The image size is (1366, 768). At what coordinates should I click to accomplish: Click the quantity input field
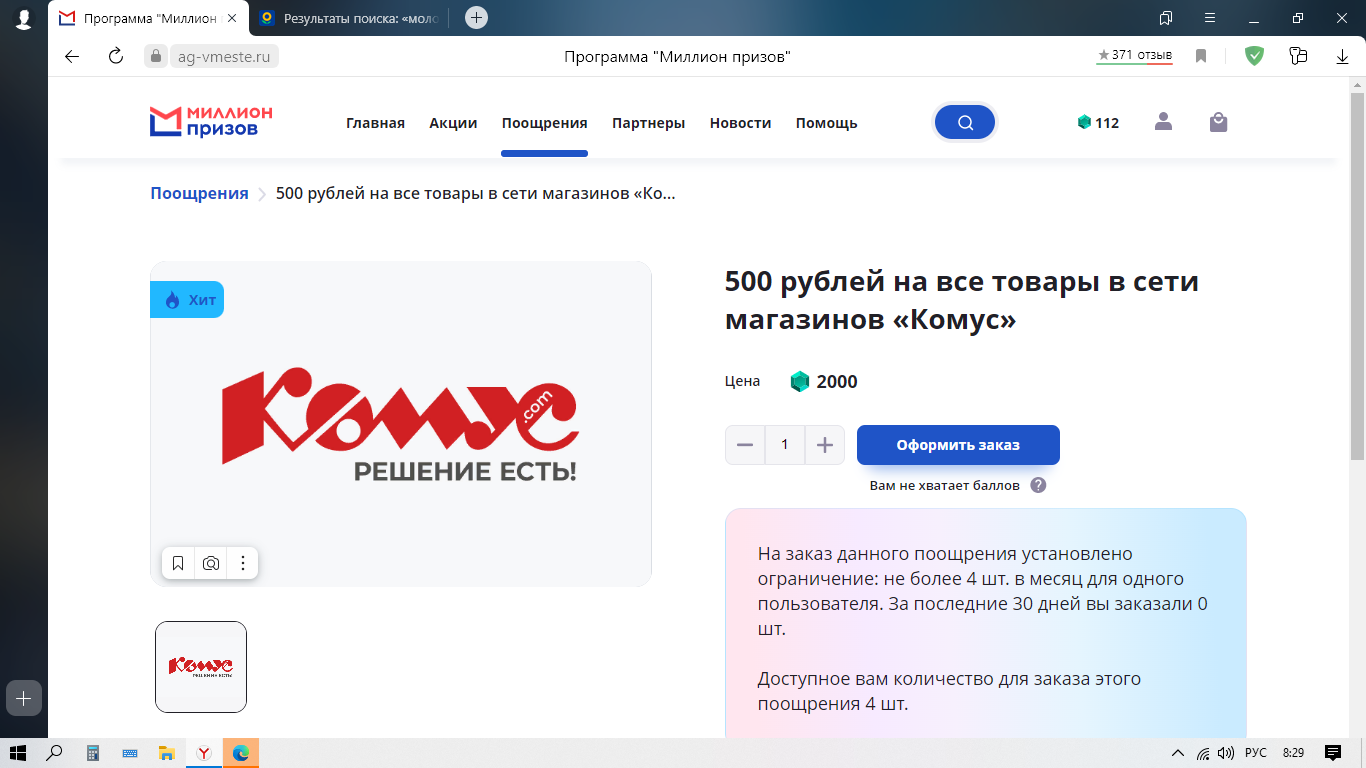pos(785,445)
